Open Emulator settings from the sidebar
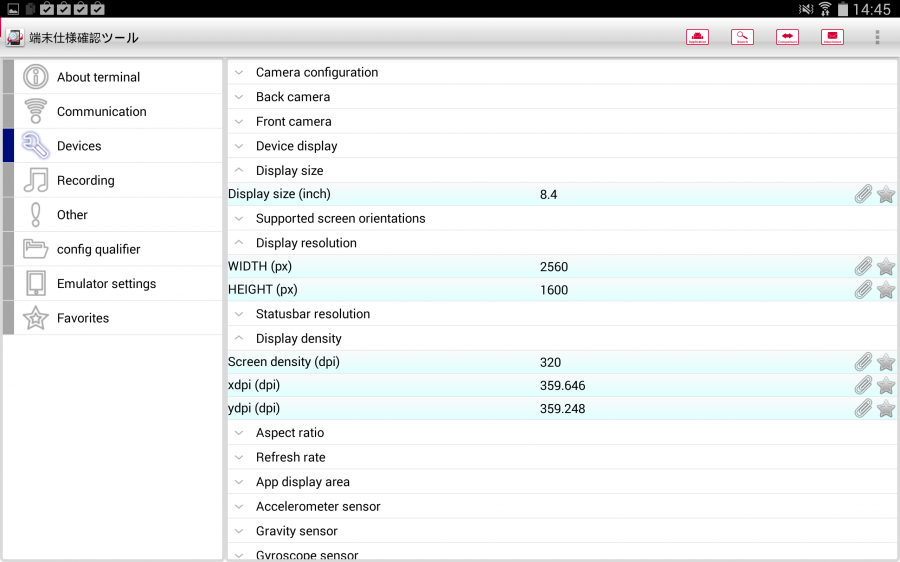 [106, 283]
